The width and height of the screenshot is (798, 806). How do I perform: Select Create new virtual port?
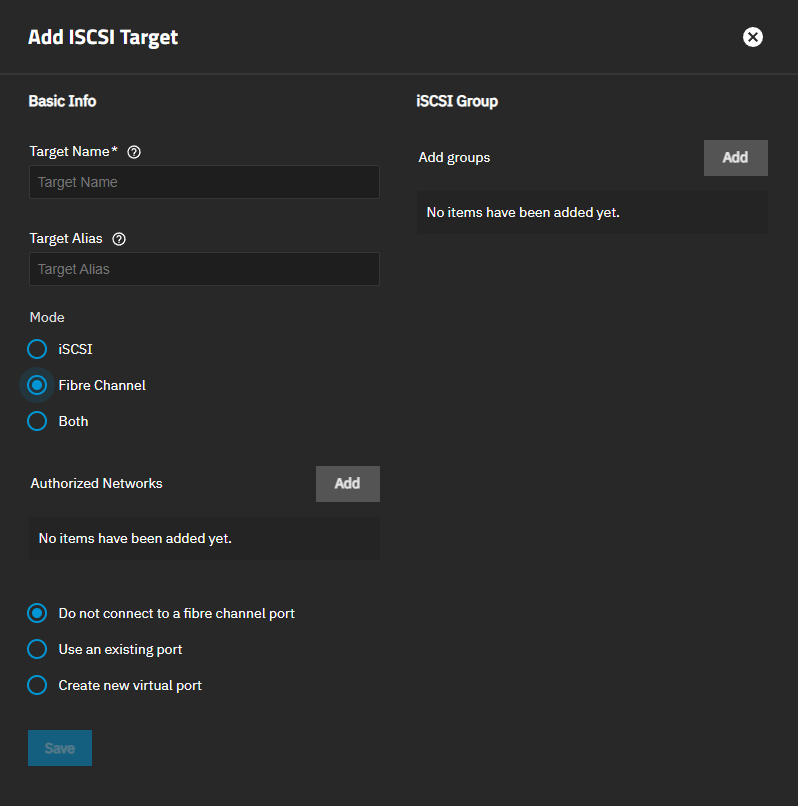(x=38, y=685)
